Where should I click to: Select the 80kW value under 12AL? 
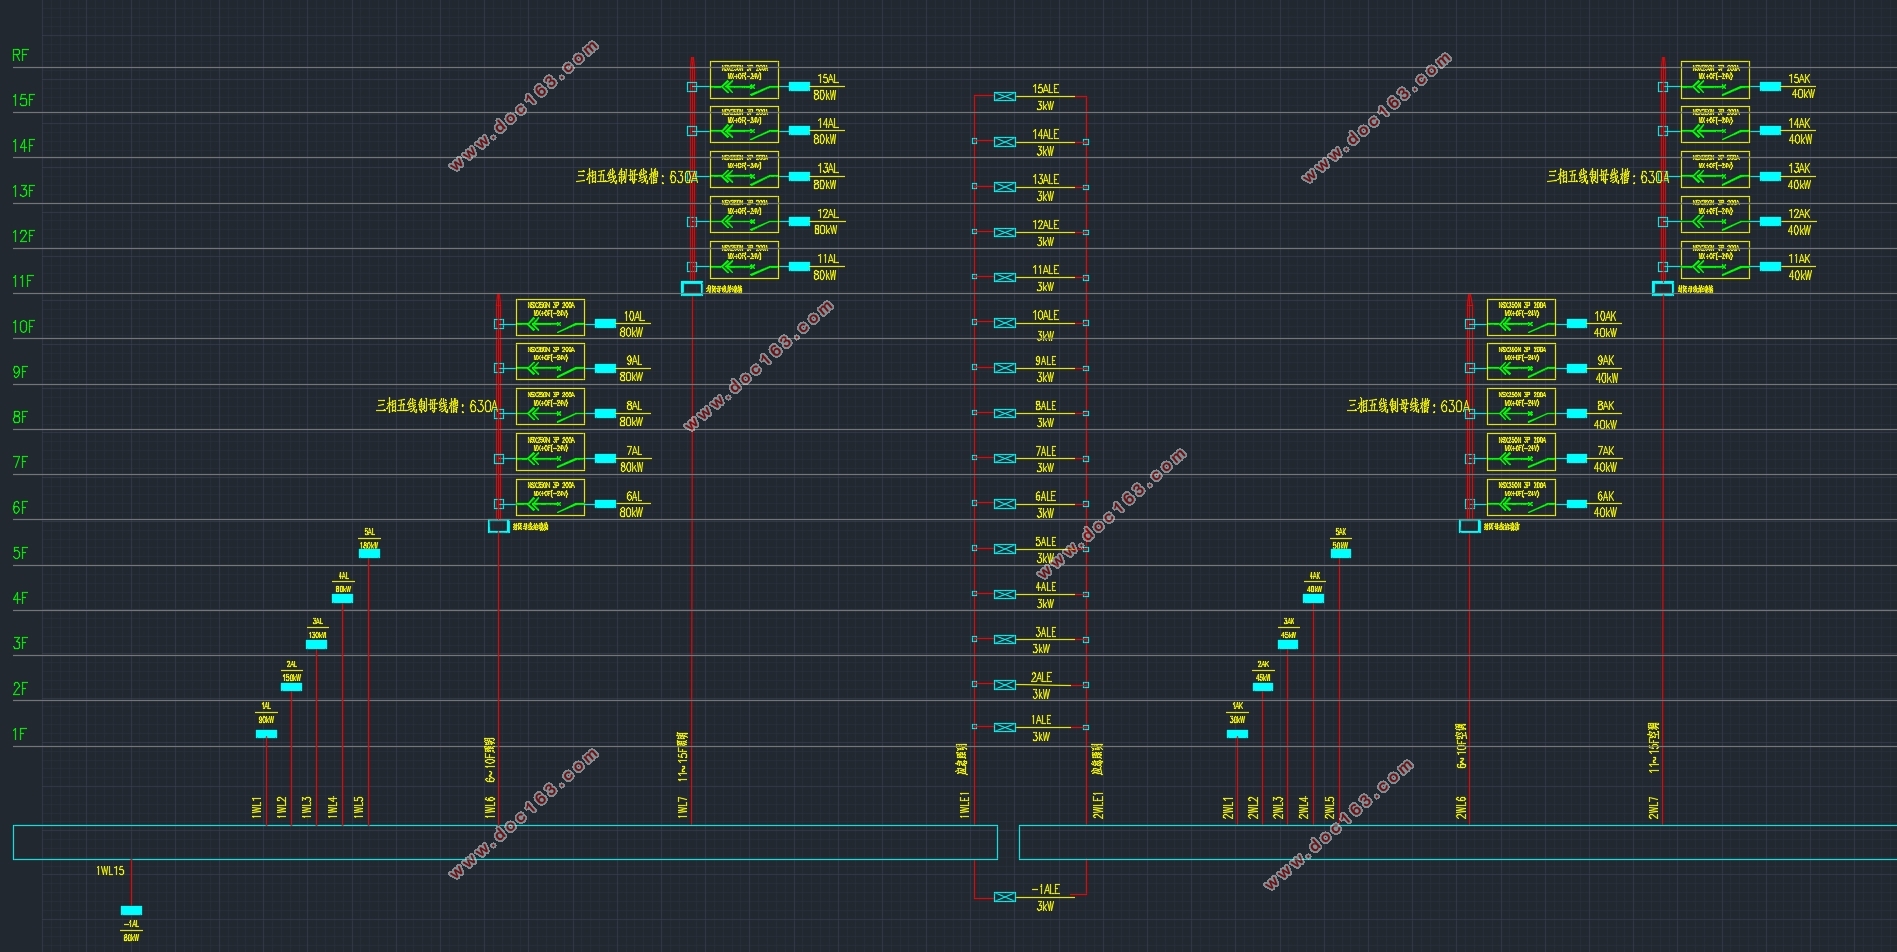pos(825,230)
